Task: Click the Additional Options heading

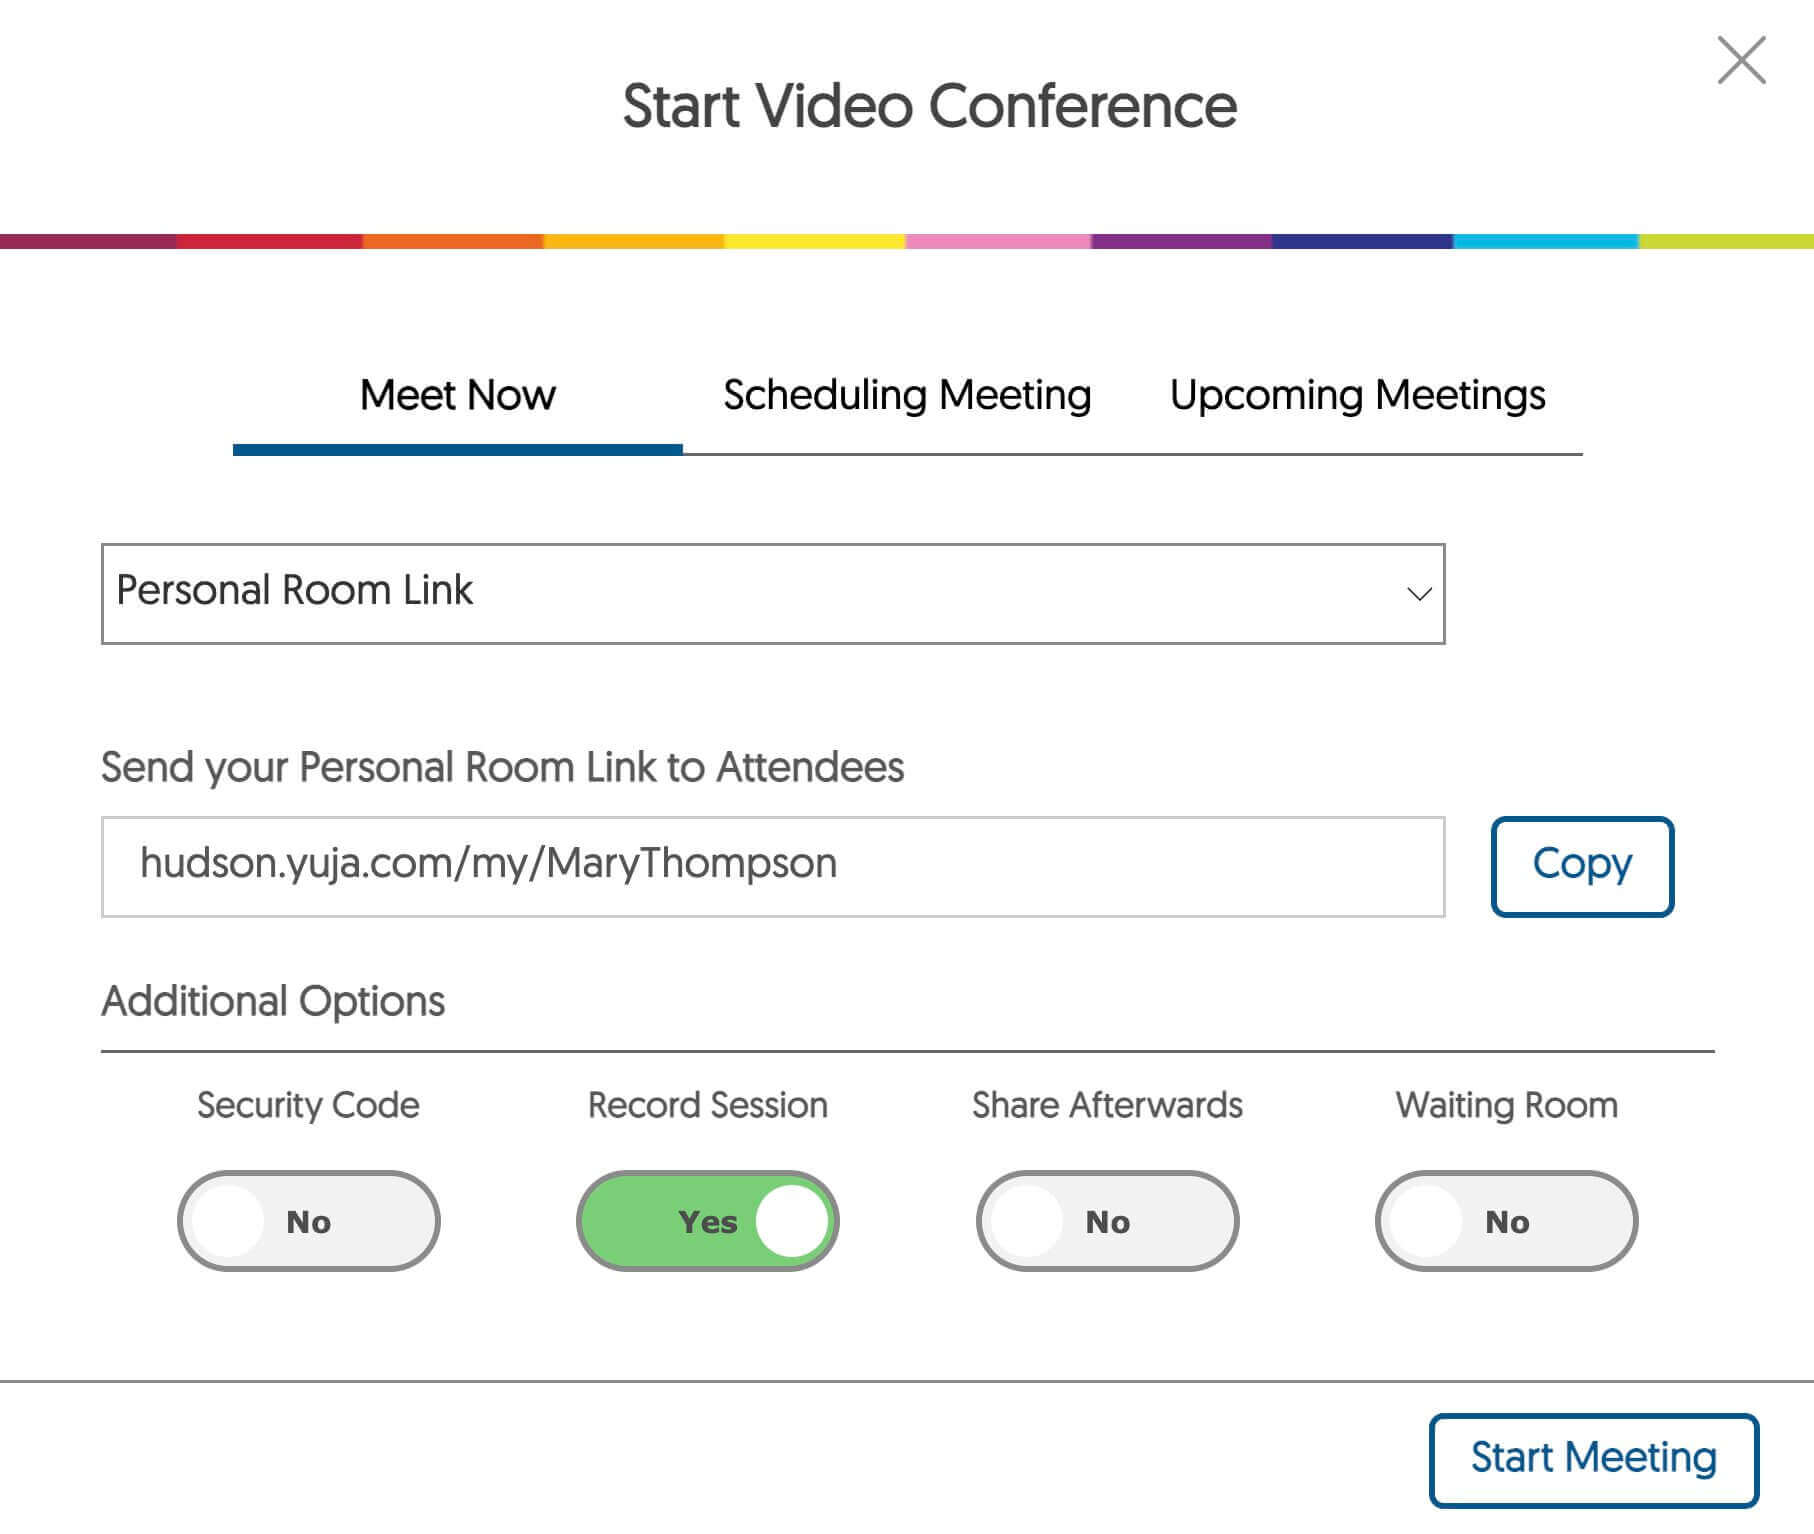Action: click(x=273, y=1001)
